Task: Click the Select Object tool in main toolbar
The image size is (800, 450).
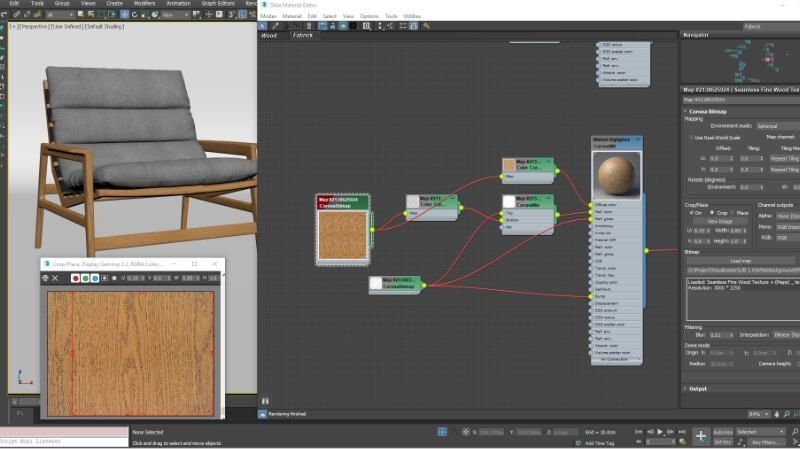Action: click(x=81, y=14)
